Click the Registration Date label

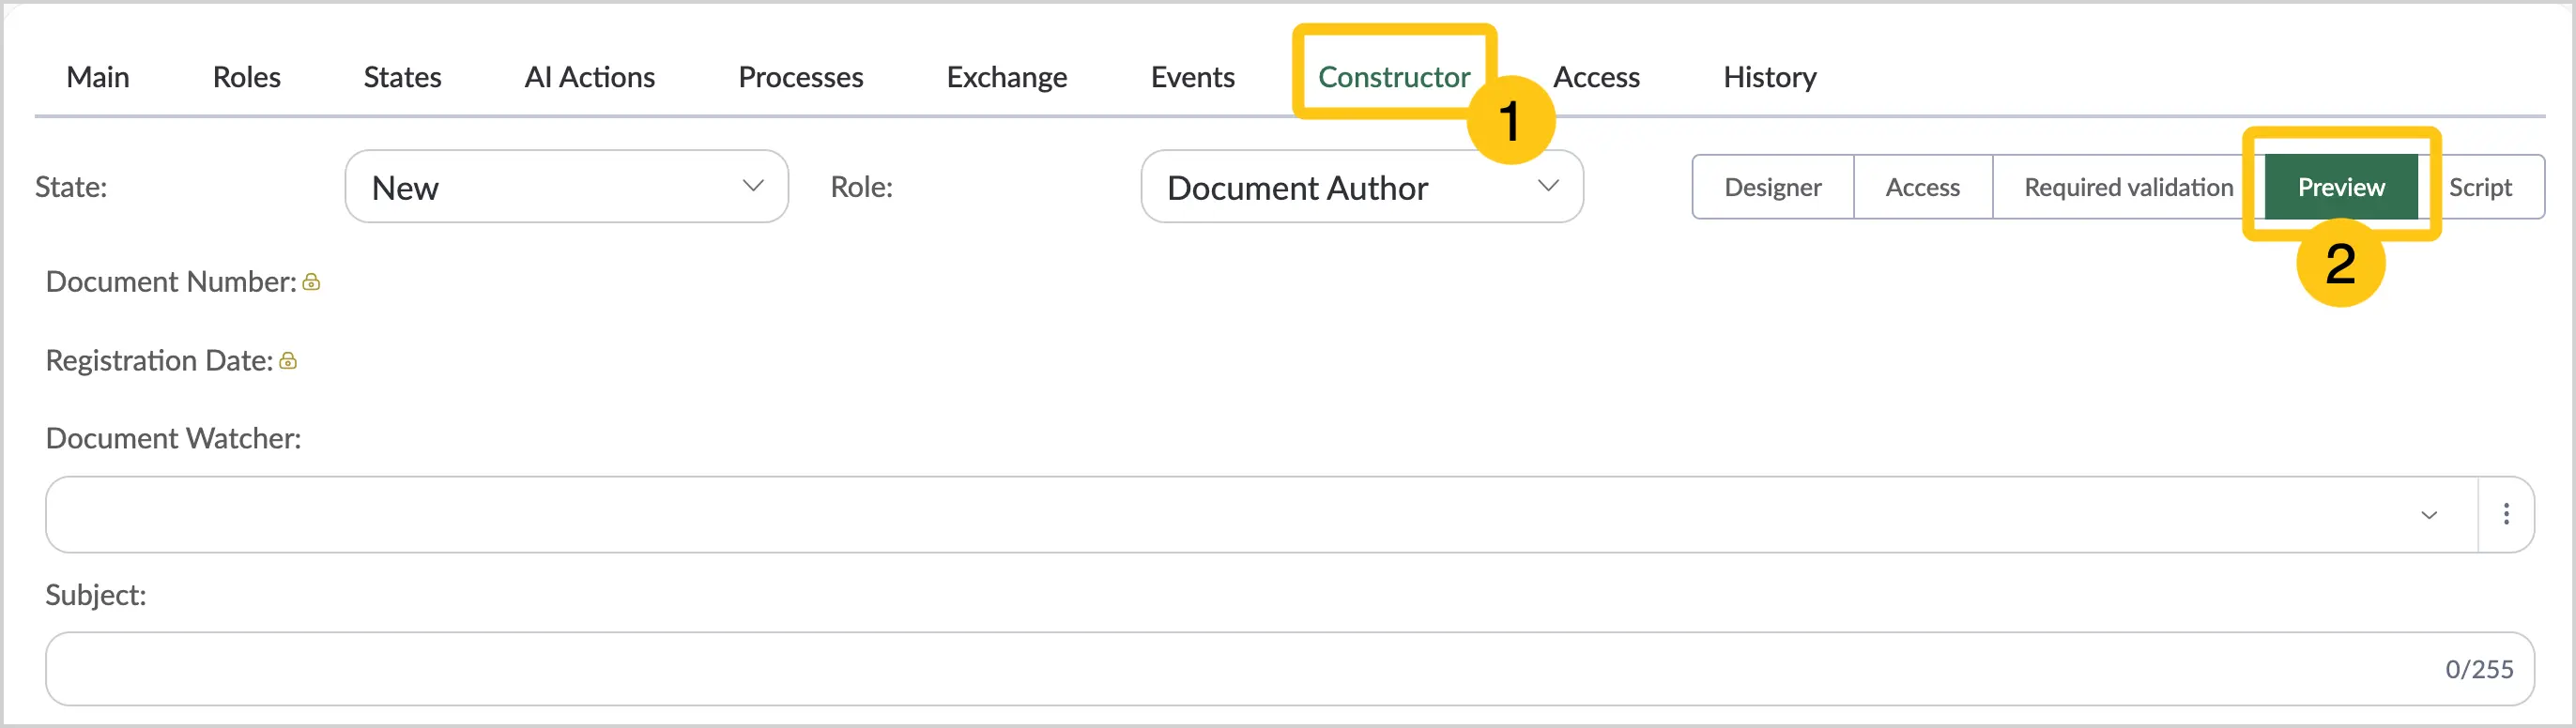(159, 360)
